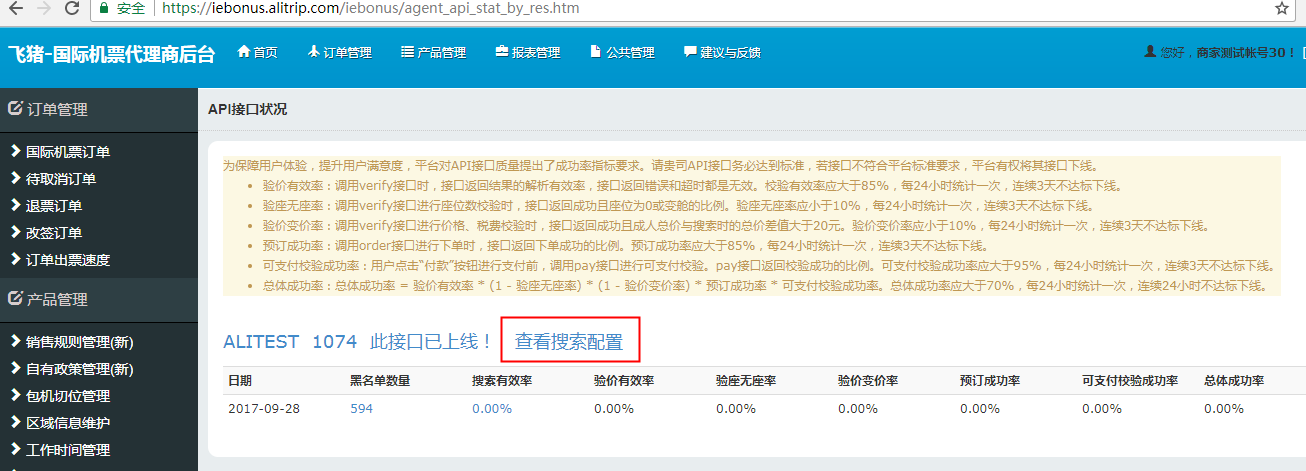This screenshot has width=1306, height=471.
Task: Click the 搜索有效率 column header
Action: coord(502,381)
